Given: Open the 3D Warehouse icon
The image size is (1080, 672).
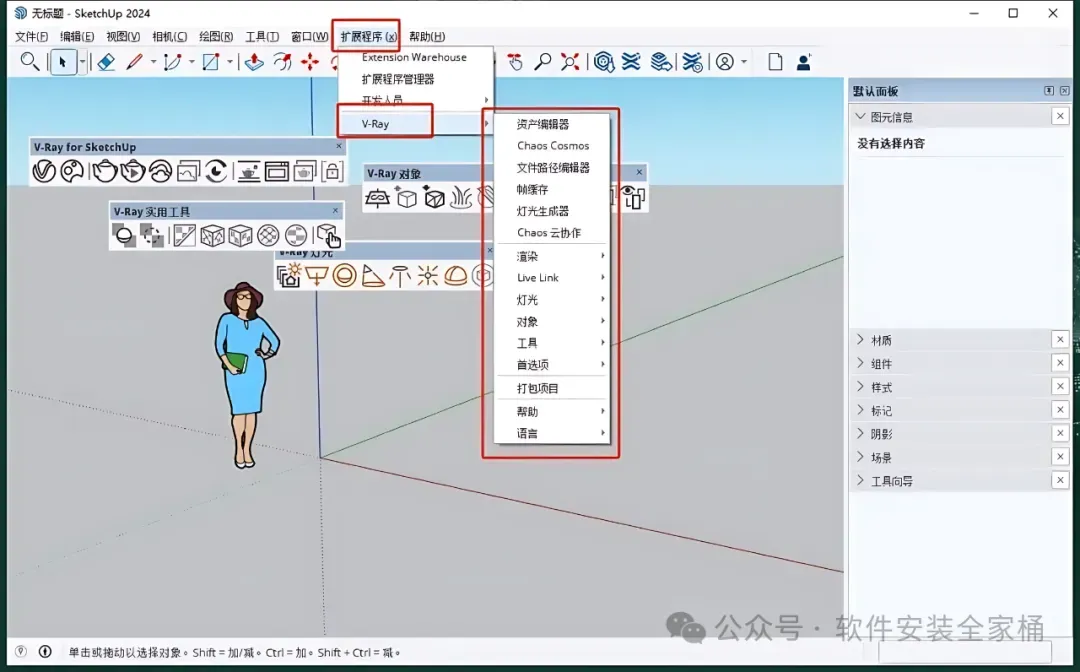Looking at the screenshot, I should point(604,62).
